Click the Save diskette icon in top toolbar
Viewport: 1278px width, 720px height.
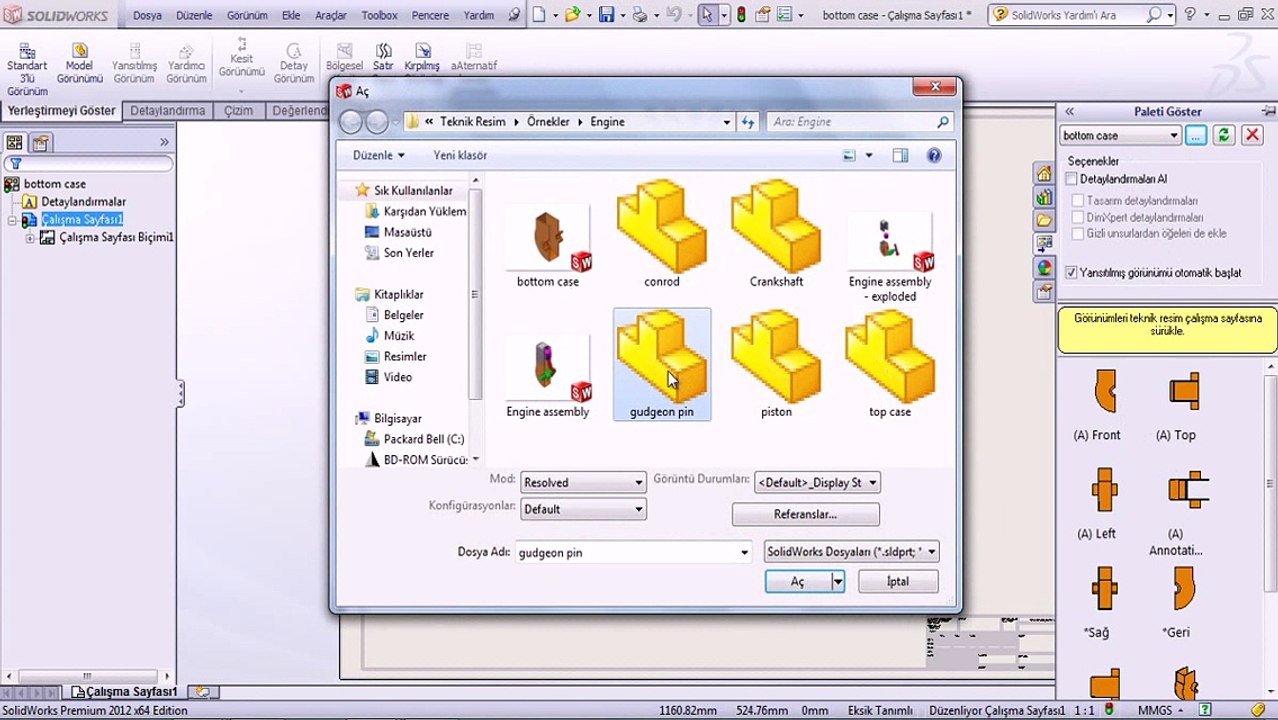606,15
